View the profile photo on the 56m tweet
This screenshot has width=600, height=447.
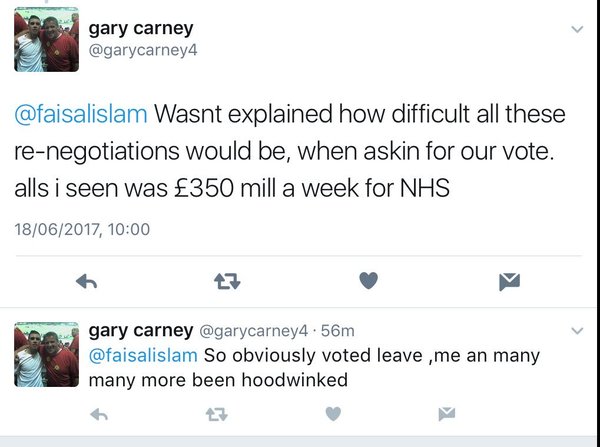click(x=46, y=354)
